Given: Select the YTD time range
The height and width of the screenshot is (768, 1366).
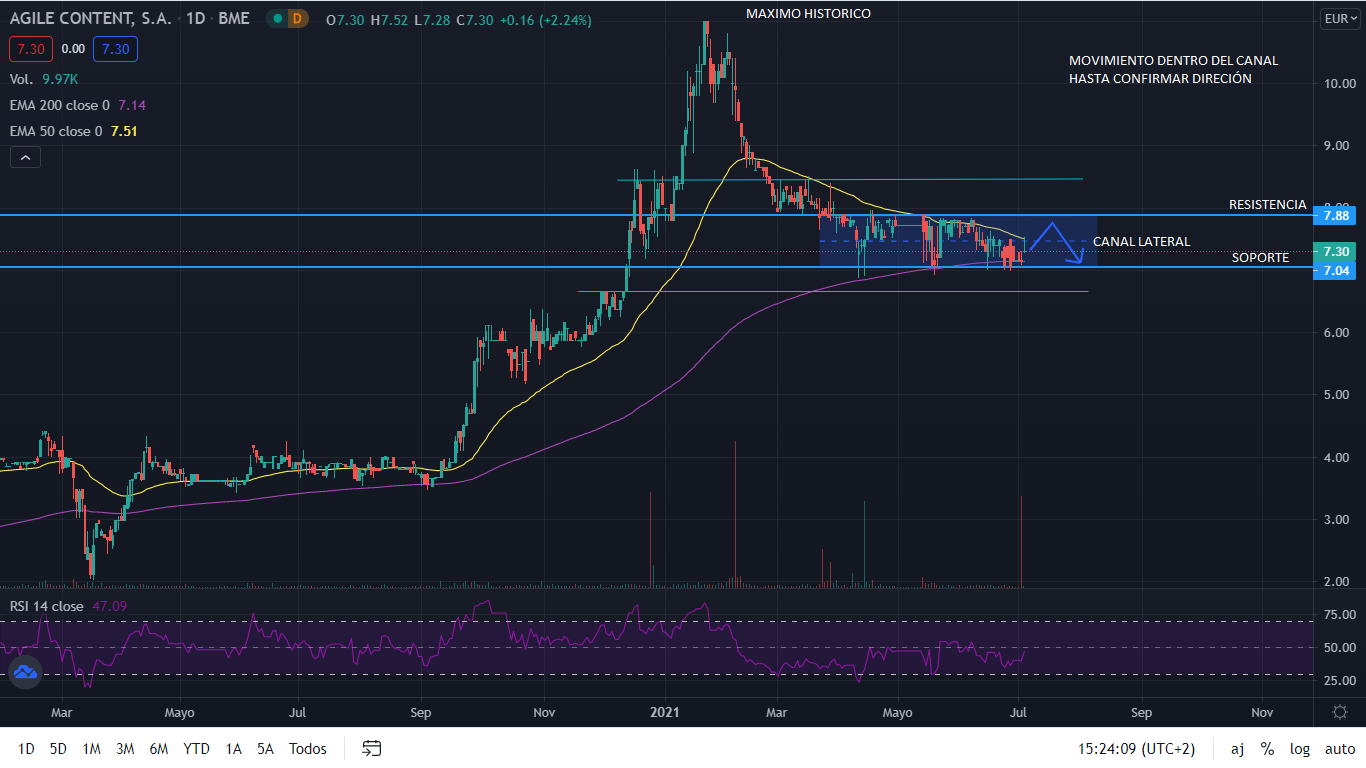Looking at the screenshot, I should (x=196, y=748).
